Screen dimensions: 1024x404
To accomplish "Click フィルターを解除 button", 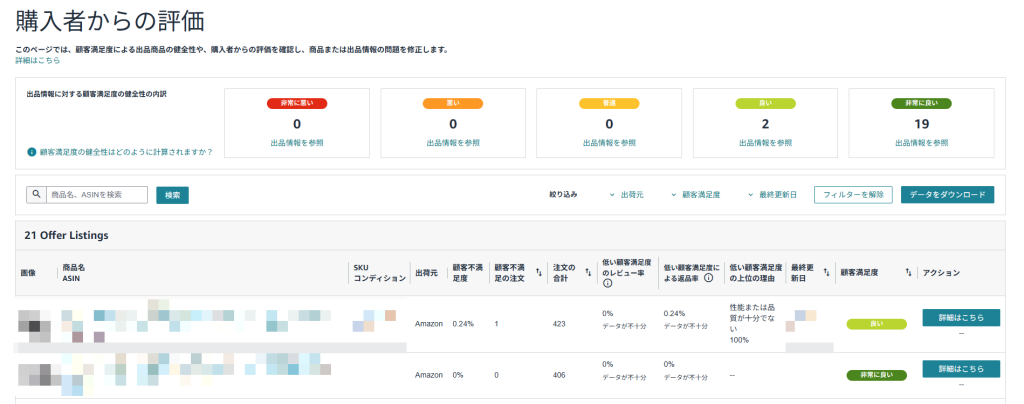I will tap(853, 194).
